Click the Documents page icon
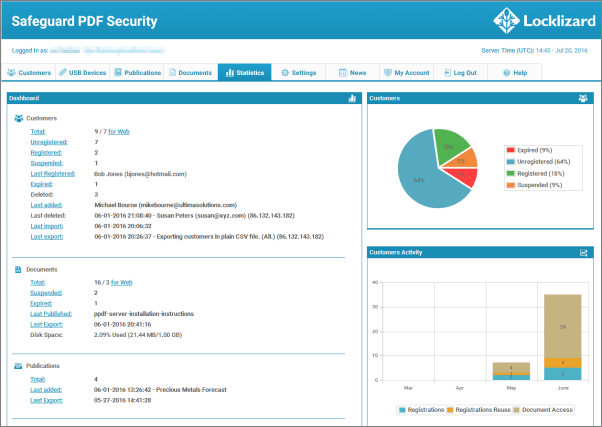Screen dimensions: 602x427 (x=172, y=72)
